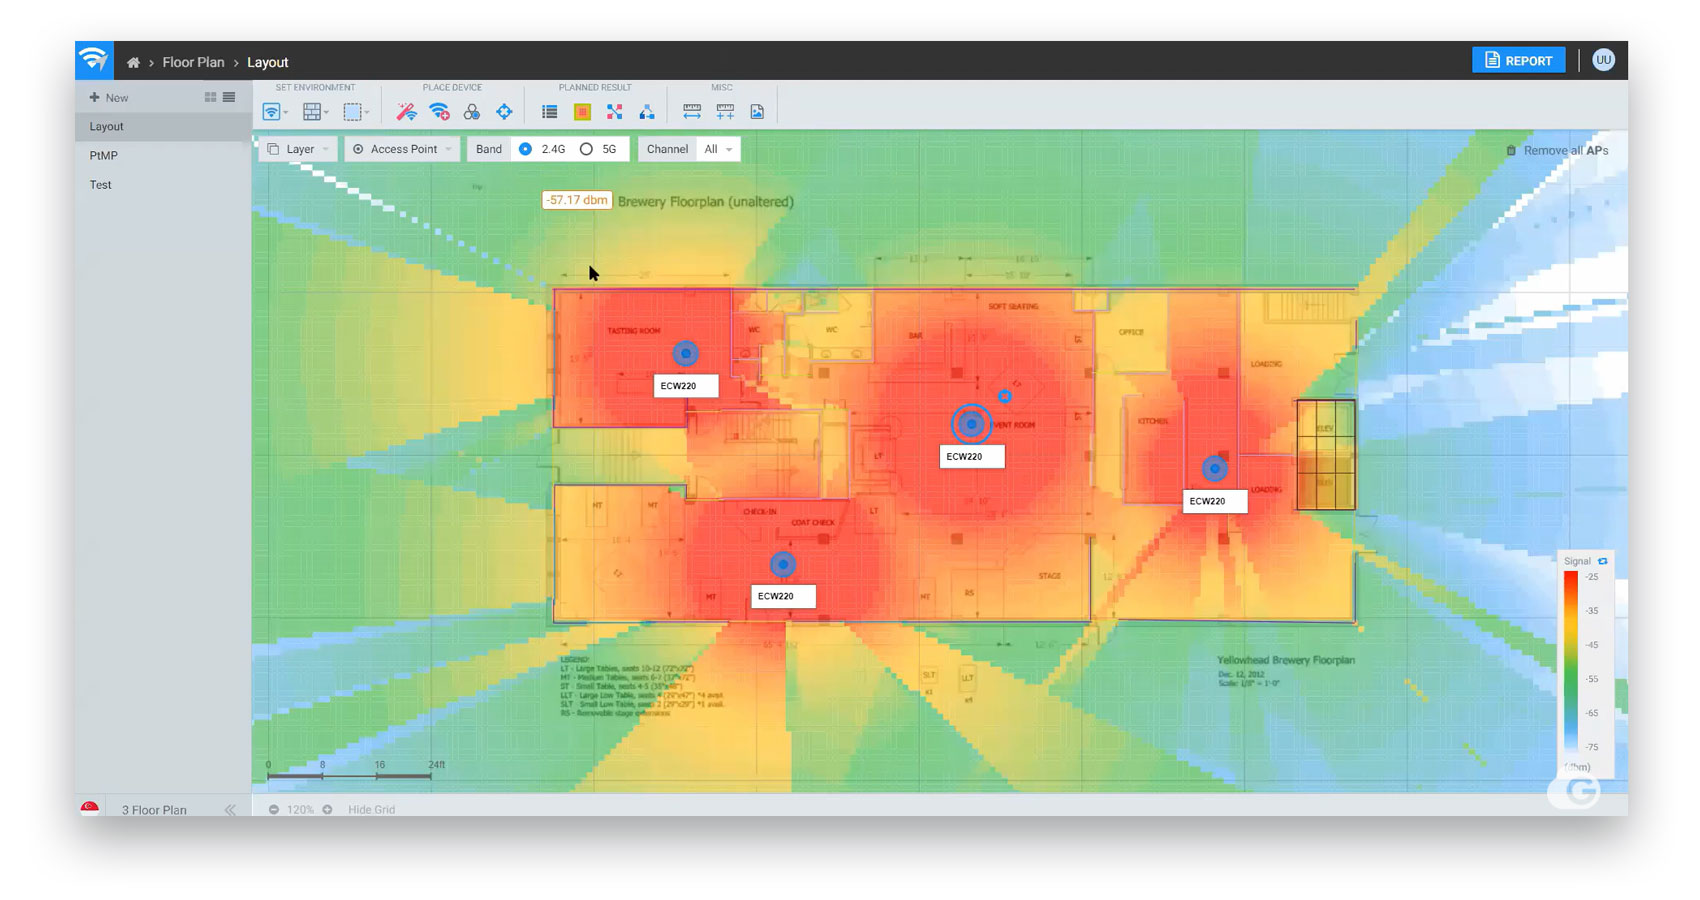Image resolution: width=1700 pixels, height=900 pixels.
Task: Click the add access point icon
Action: coord(439,112)
